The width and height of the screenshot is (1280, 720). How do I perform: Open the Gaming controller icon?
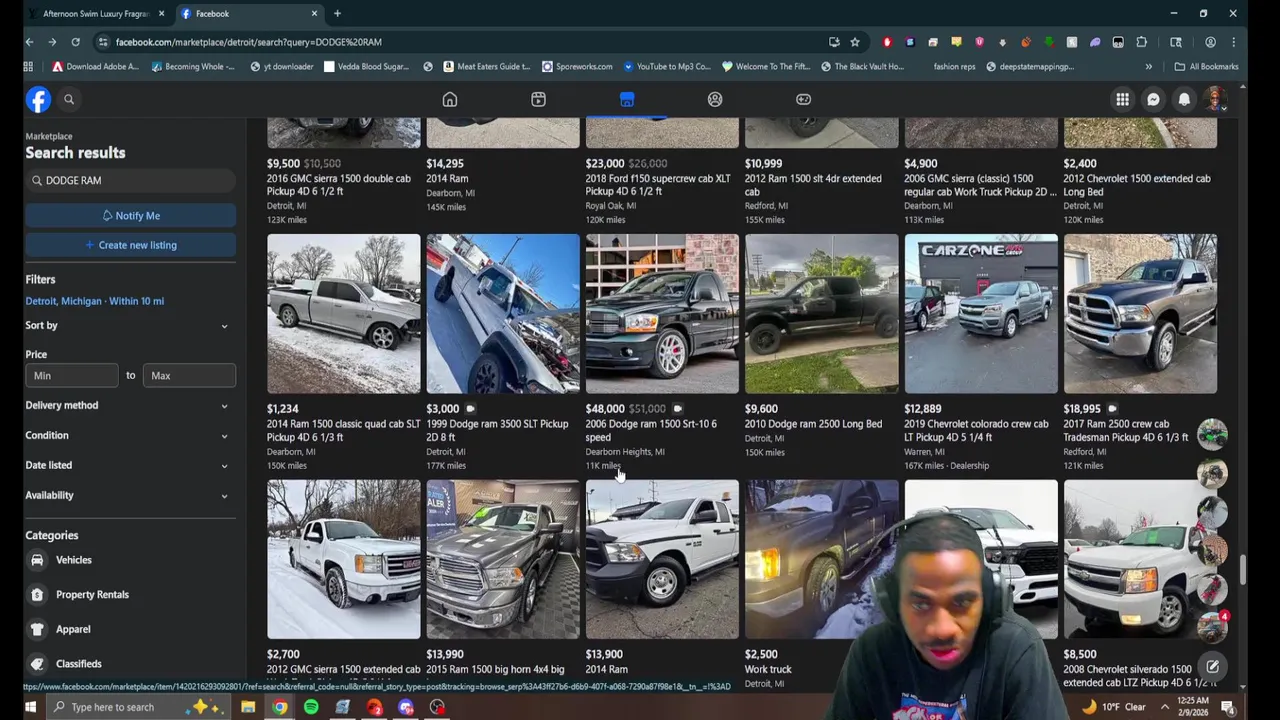pyautogui.click(x=803, y=99)
